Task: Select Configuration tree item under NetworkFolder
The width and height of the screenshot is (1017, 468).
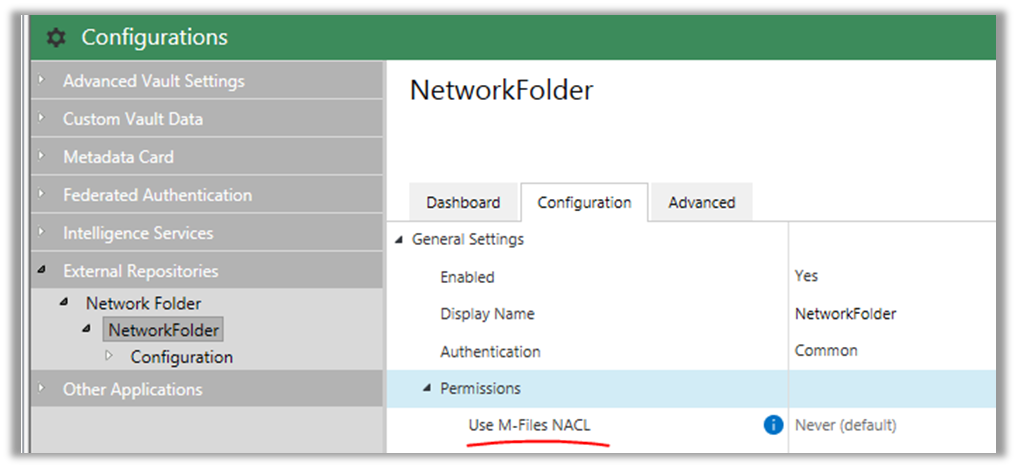Action: tap(182, 357)
